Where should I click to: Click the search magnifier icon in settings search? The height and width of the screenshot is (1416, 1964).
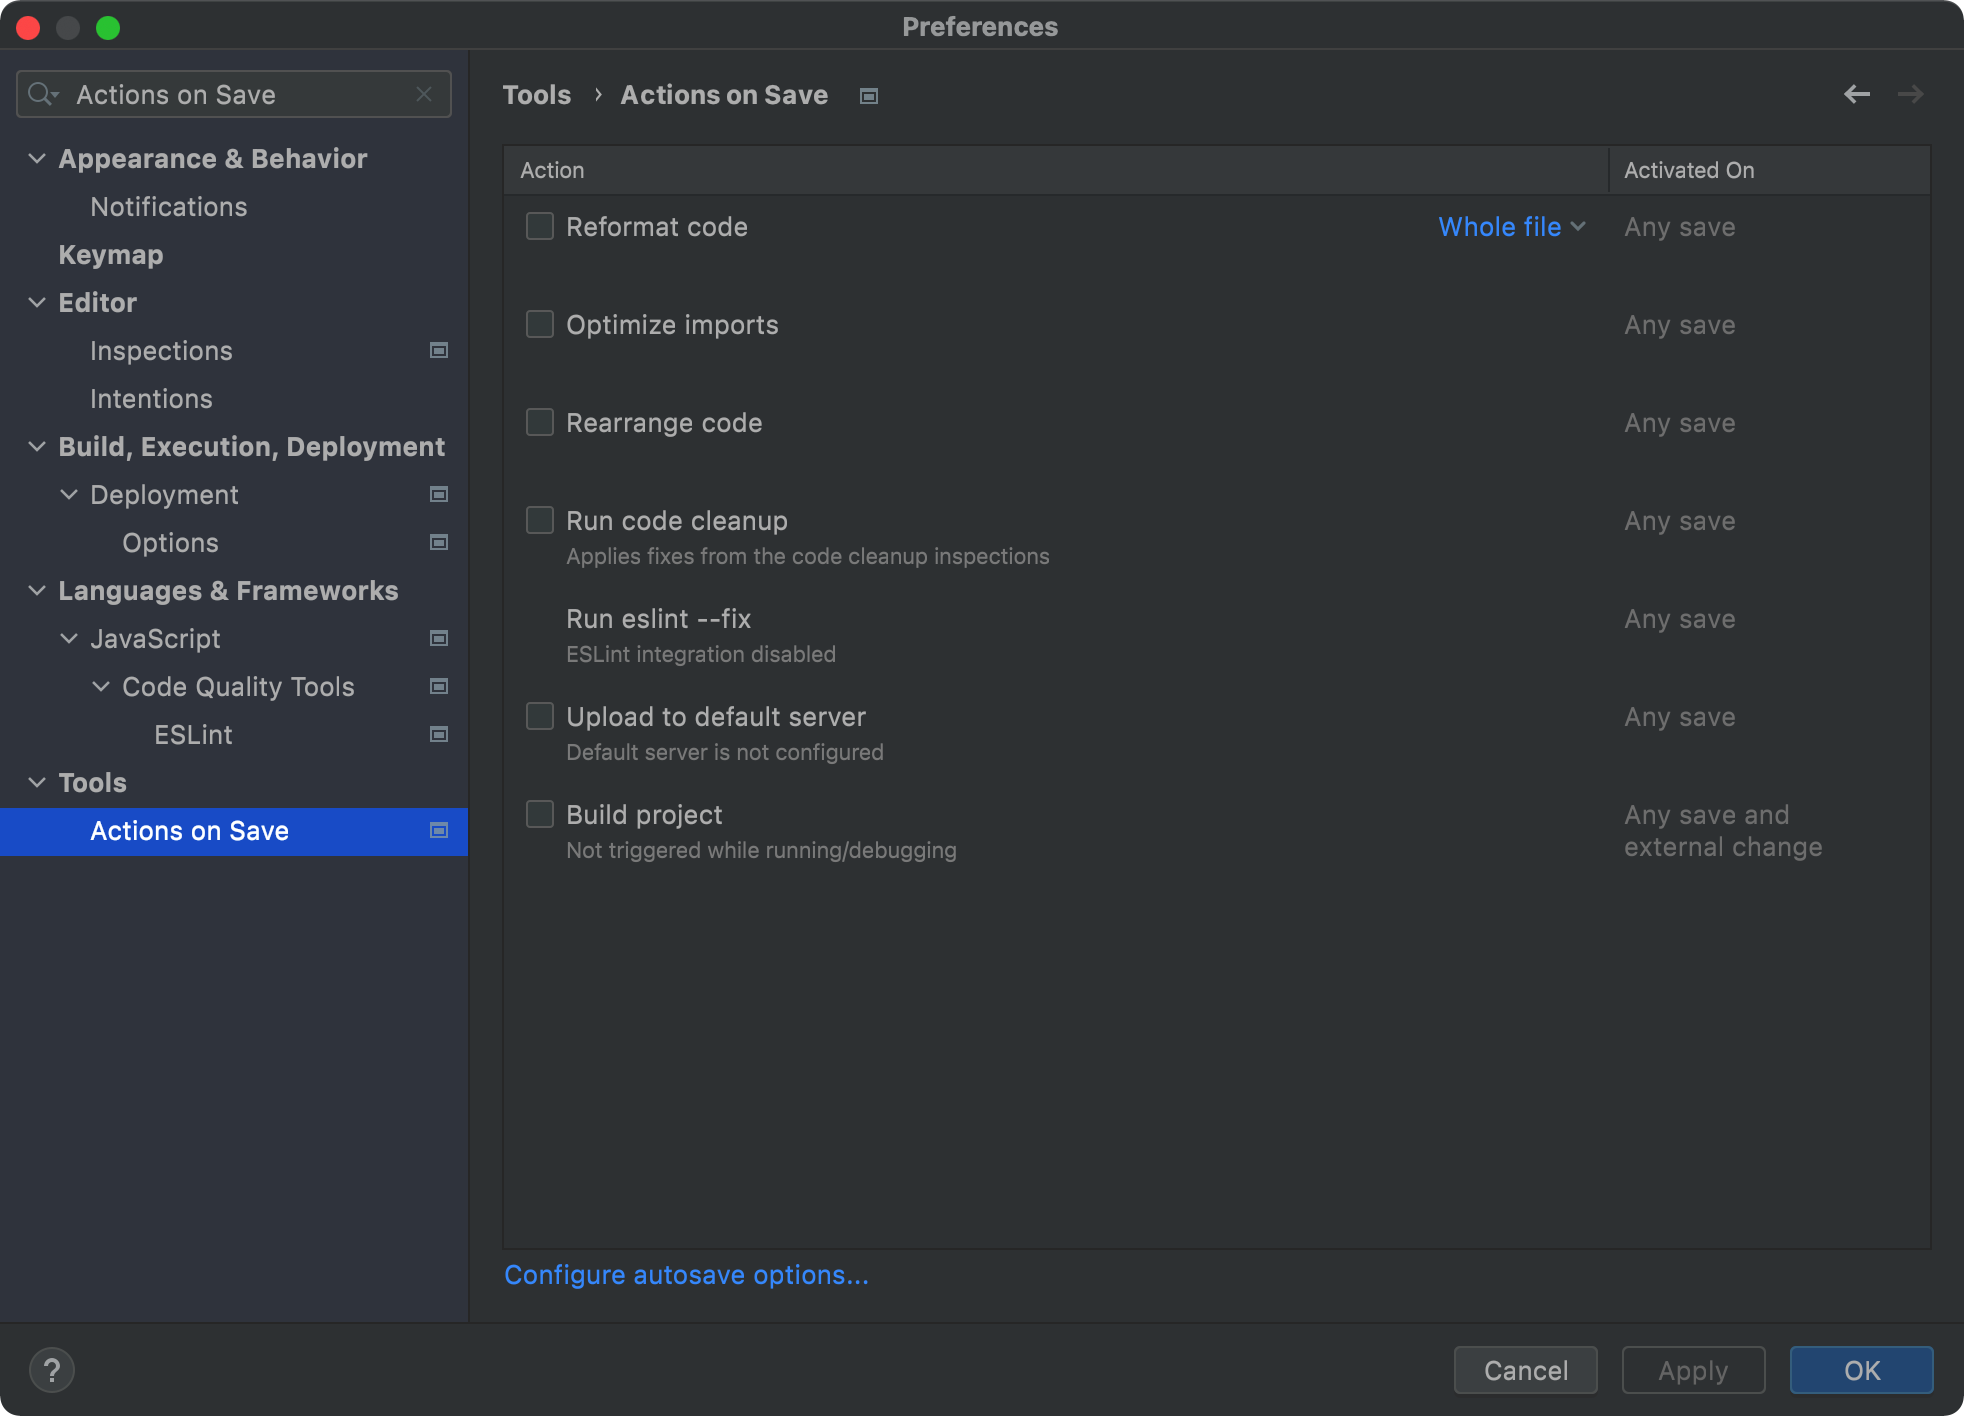tap(42, 94)
